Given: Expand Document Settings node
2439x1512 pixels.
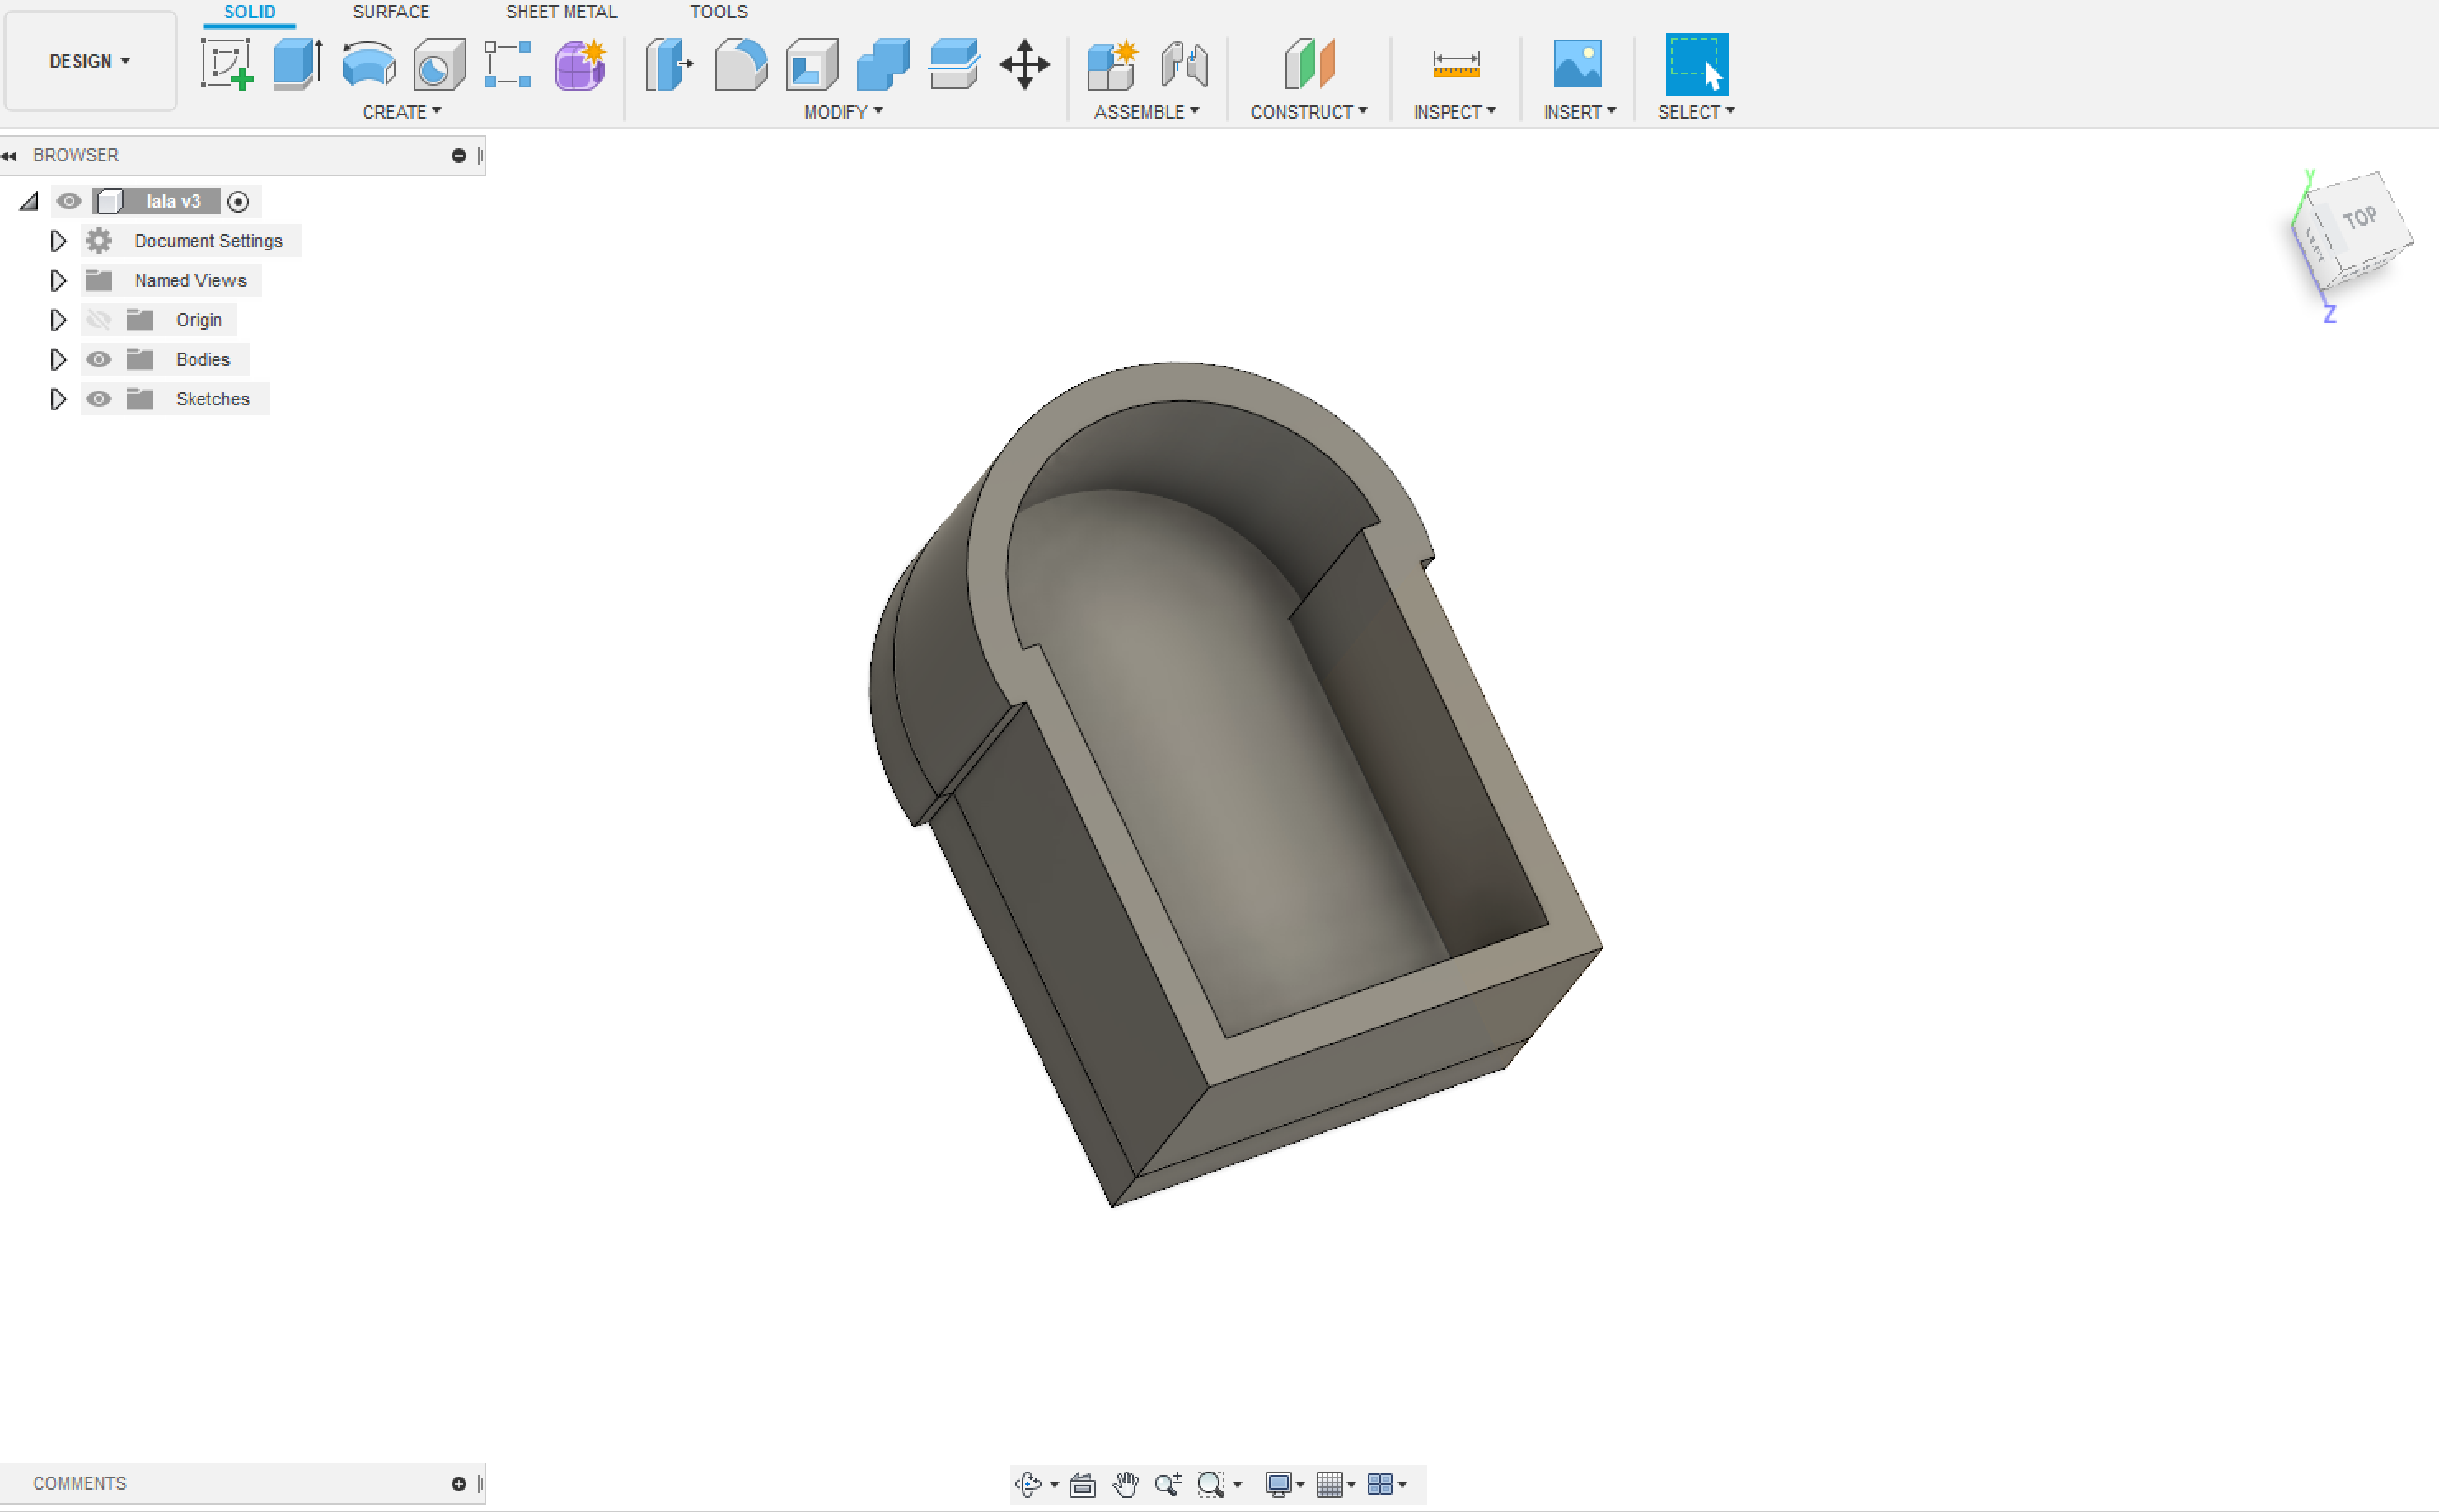Looking at the screenshot, I should tap(58, 241).
